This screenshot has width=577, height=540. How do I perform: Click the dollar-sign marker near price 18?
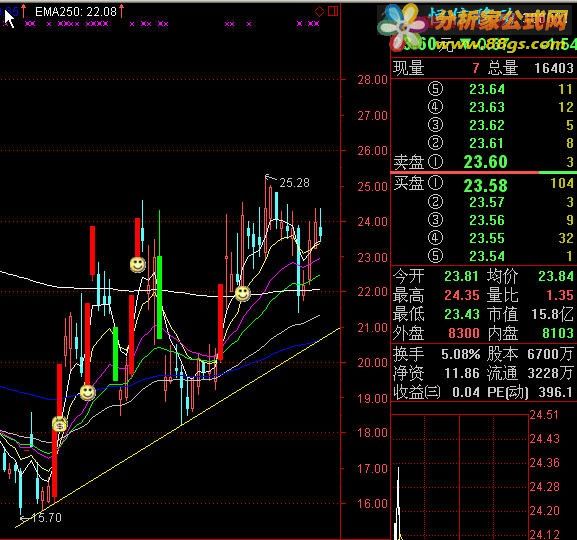60,424
